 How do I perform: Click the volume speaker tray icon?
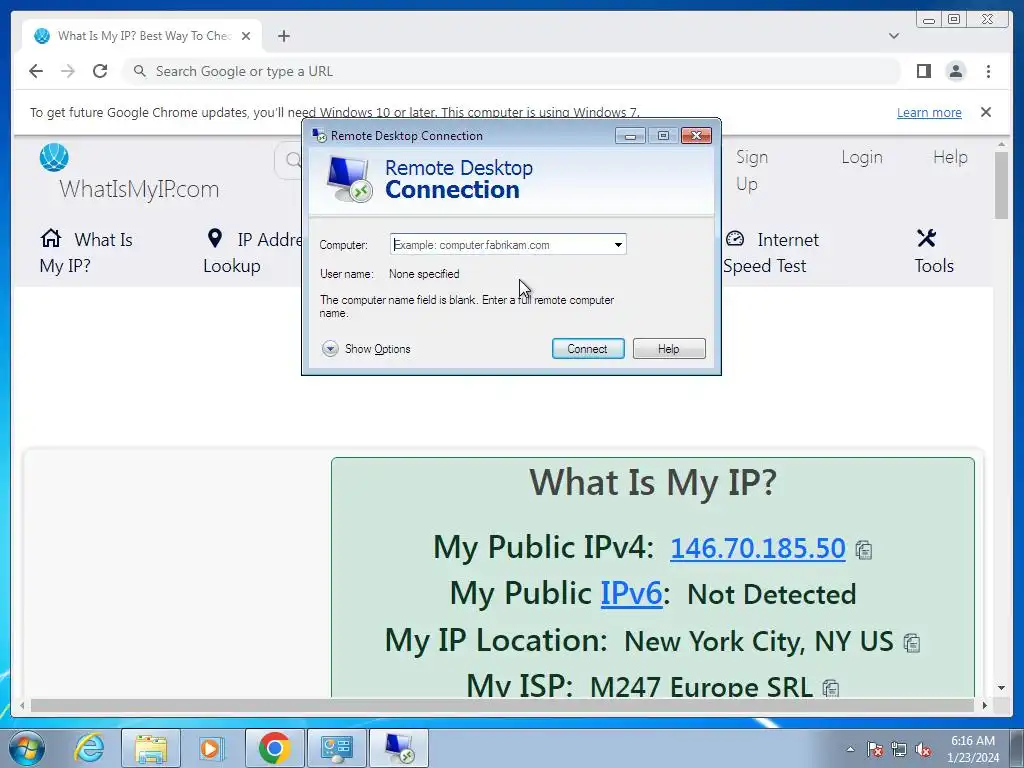(923, 749)
